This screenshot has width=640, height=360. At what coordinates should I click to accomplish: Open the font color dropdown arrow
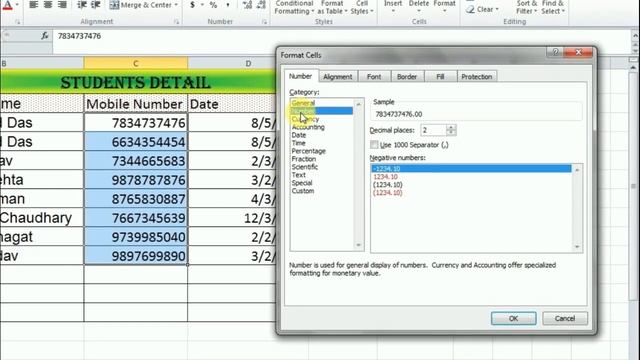click(x=17, y=5)
